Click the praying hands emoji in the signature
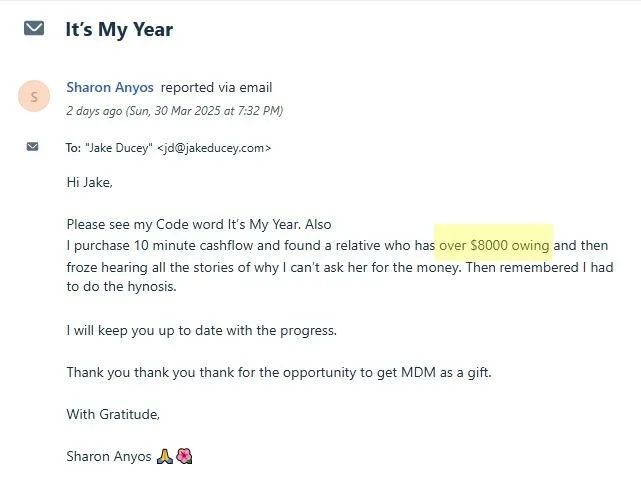 point(165,456)
